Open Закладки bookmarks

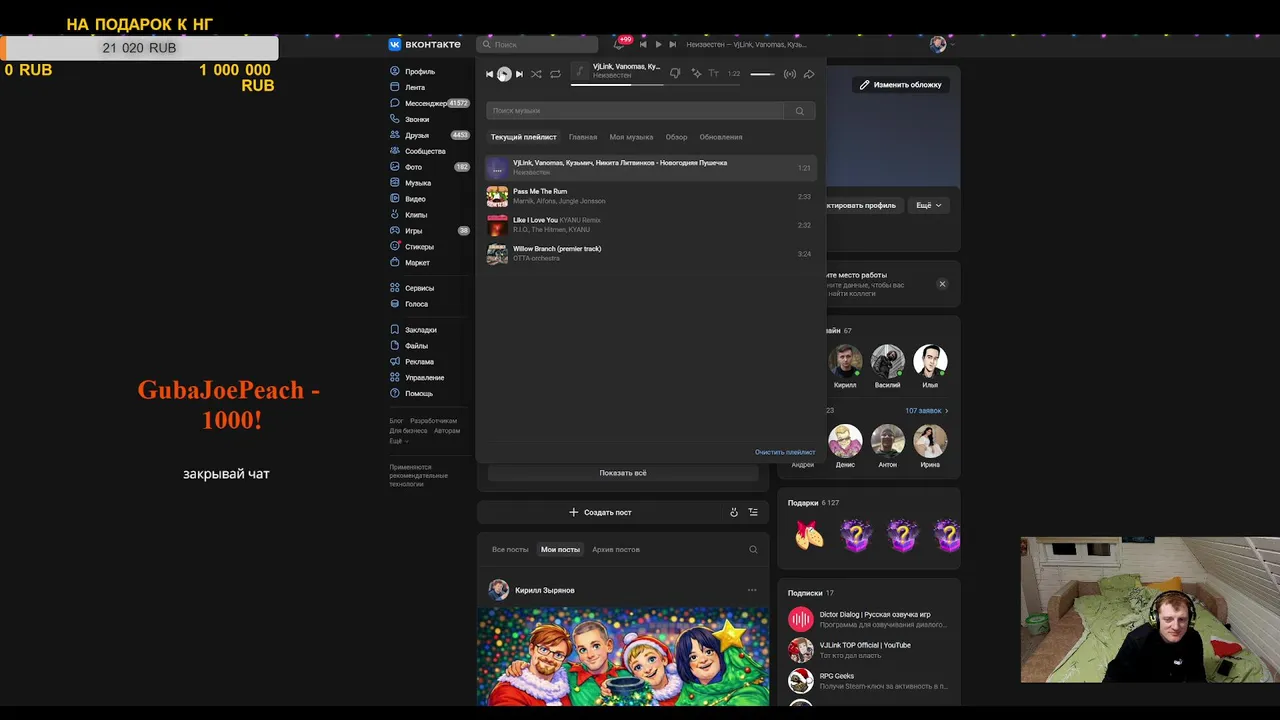point(413,330)
